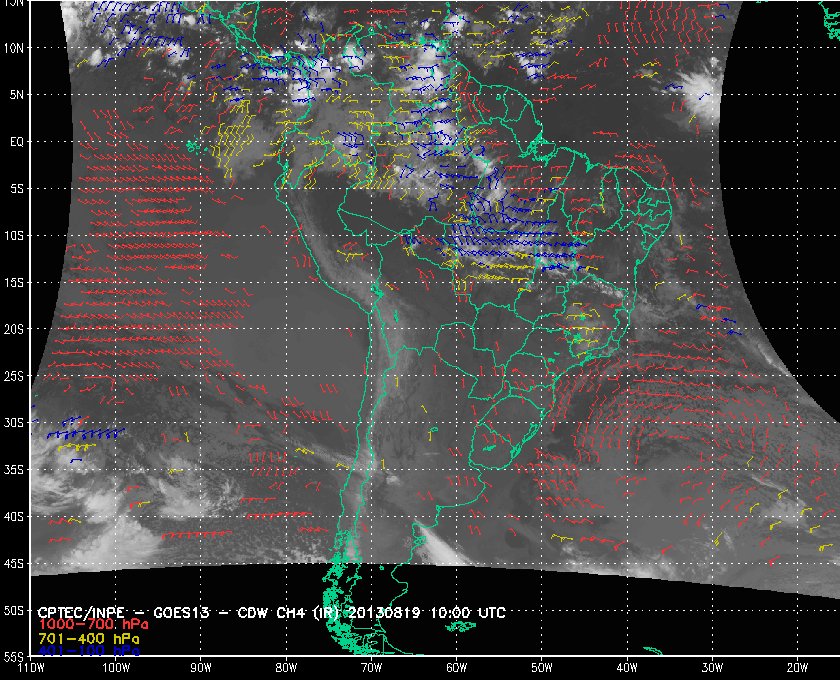Click the 50S latitude label
This screenshot has height=680, width=840.
pos(14,610)
